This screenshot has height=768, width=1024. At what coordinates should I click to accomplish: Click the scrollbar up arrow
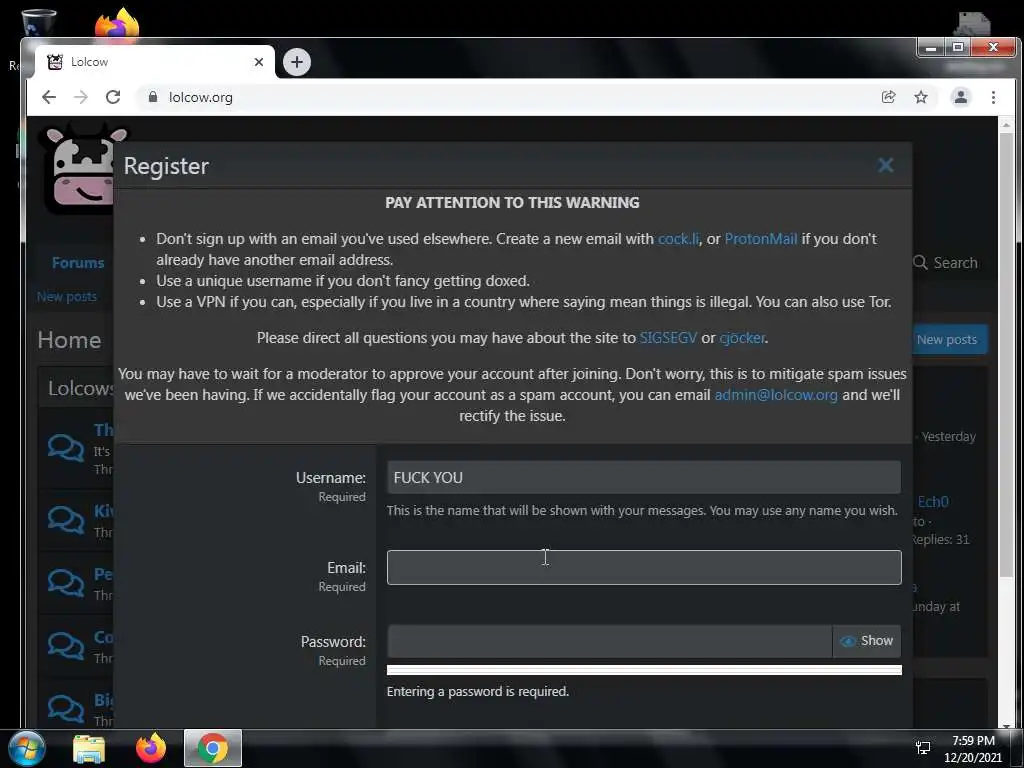click(1006, 124)
